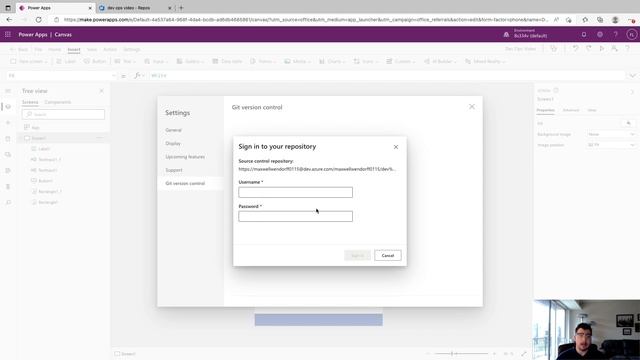This screenshot has height=360, width=640.
Task: Click the Power Apps title link
Action: click(x=33, y=35)
